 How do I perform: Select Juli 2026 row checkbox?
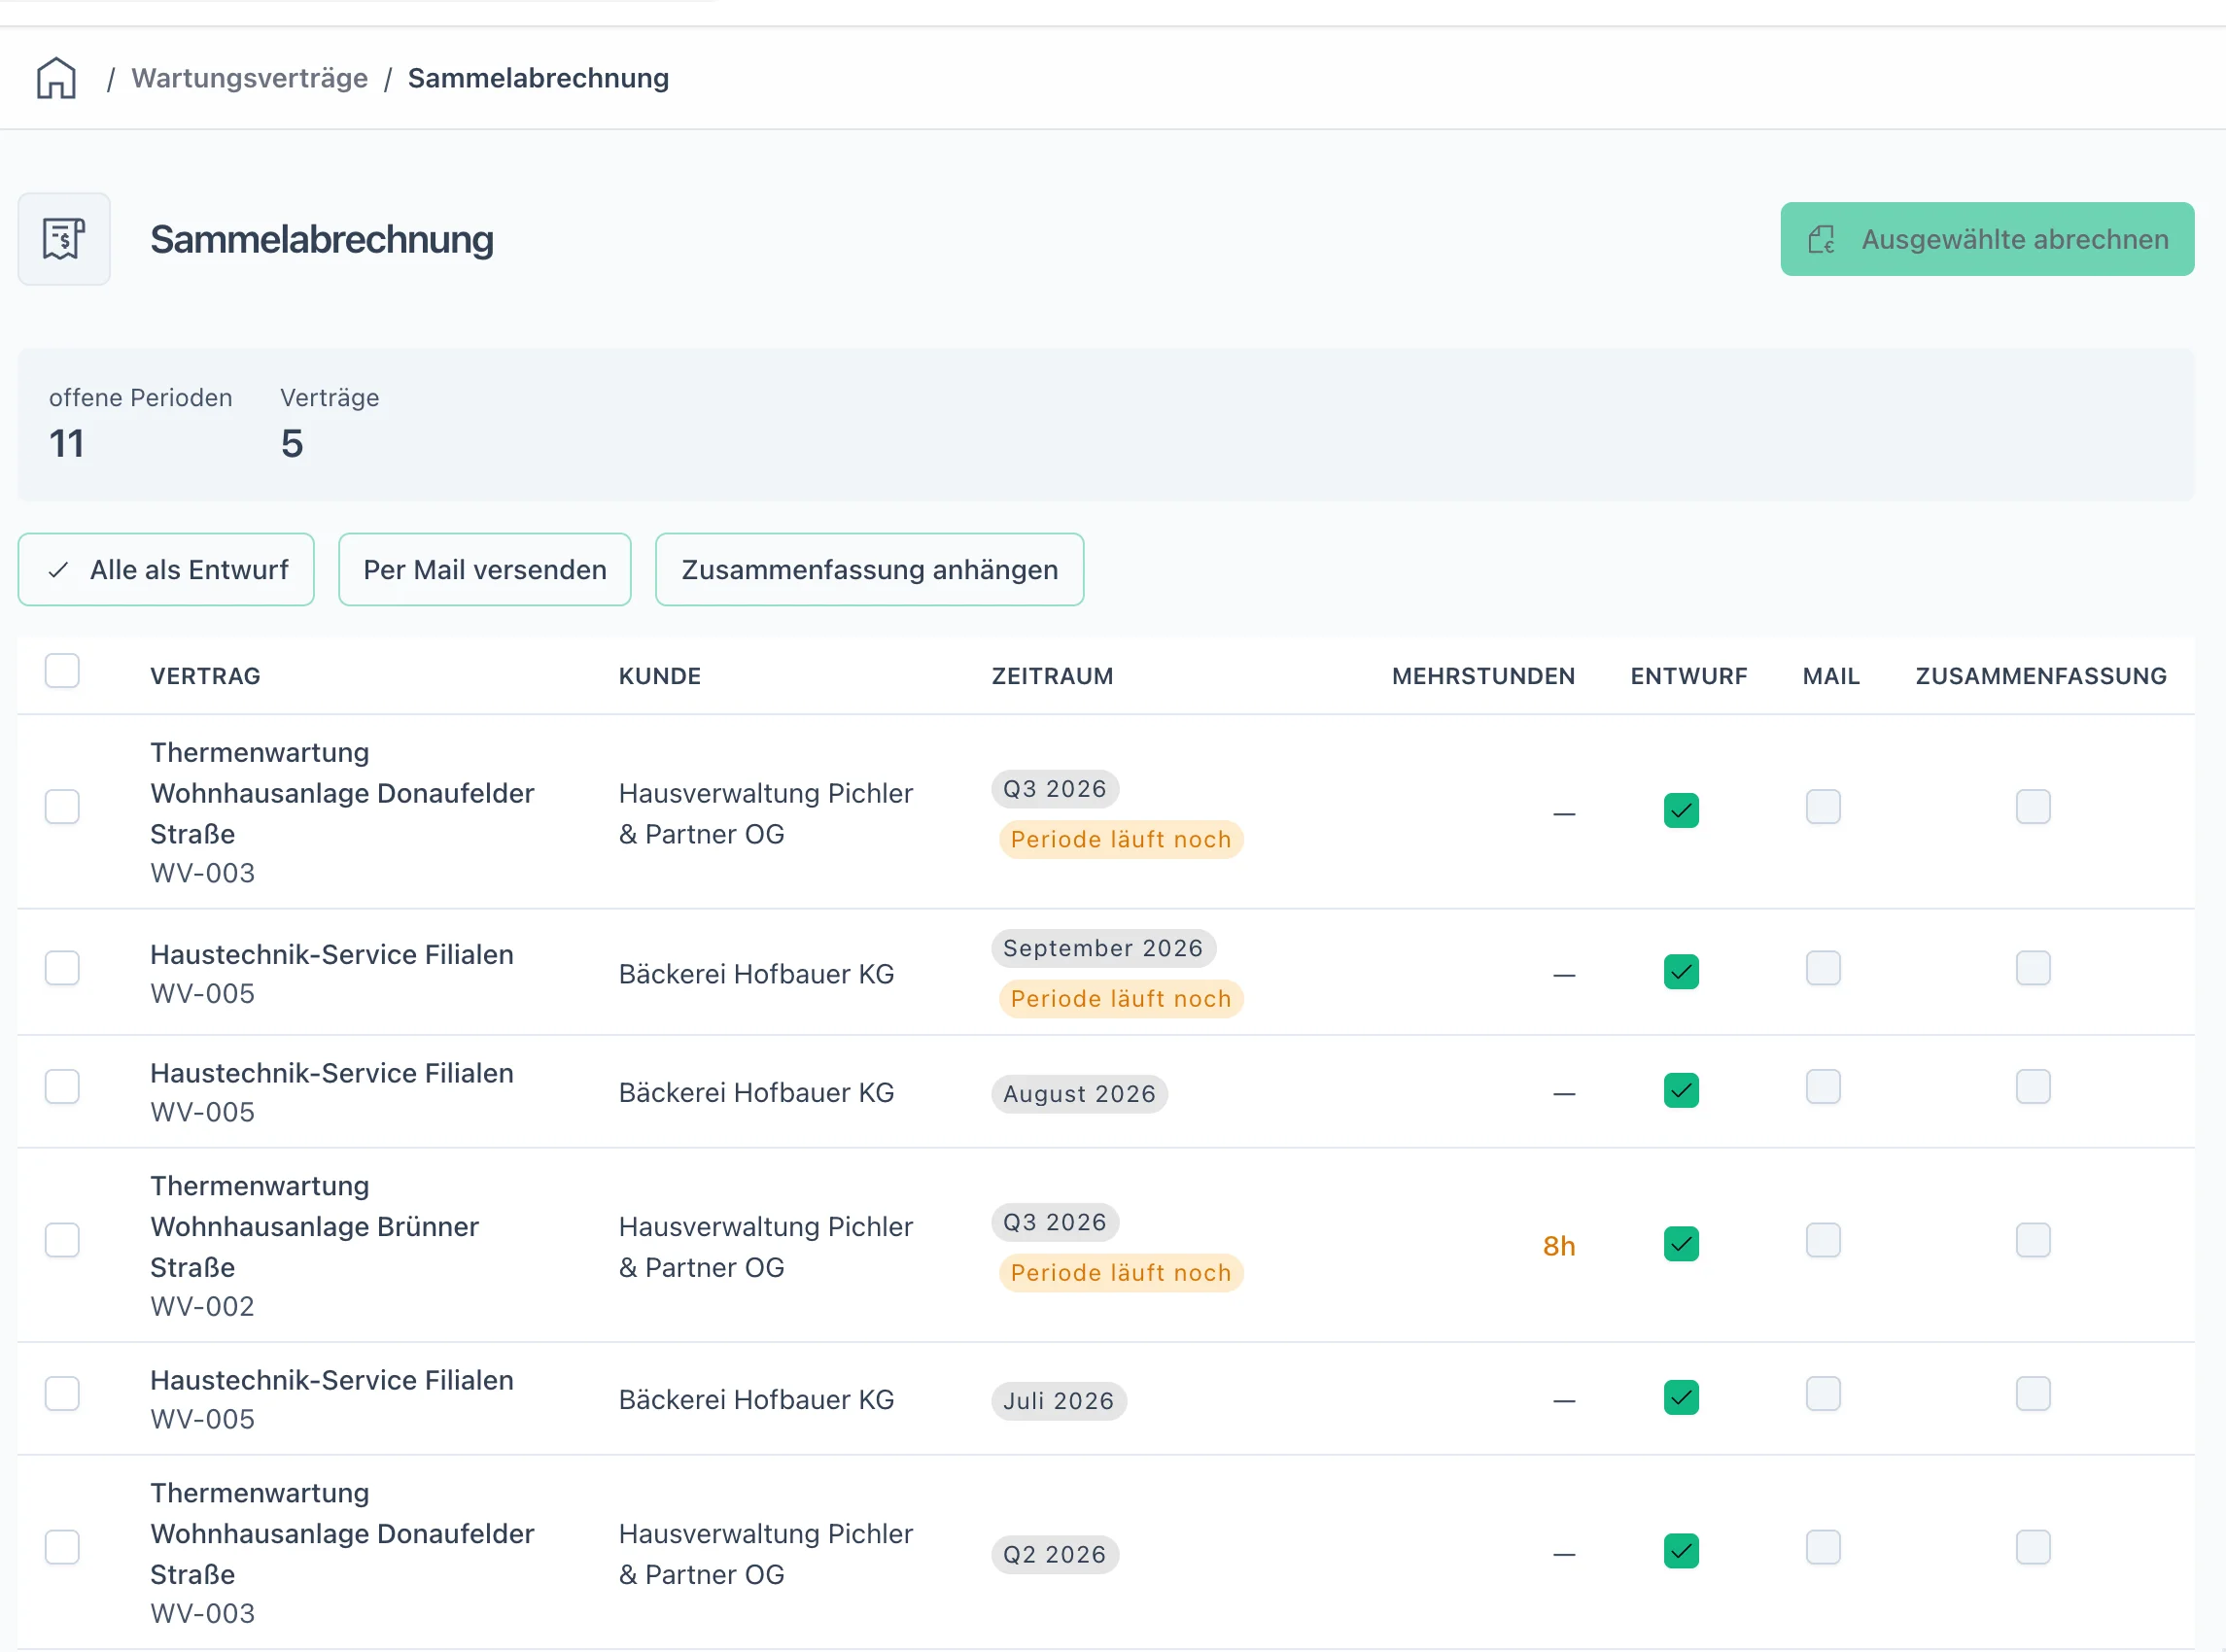click(62, 1394)
